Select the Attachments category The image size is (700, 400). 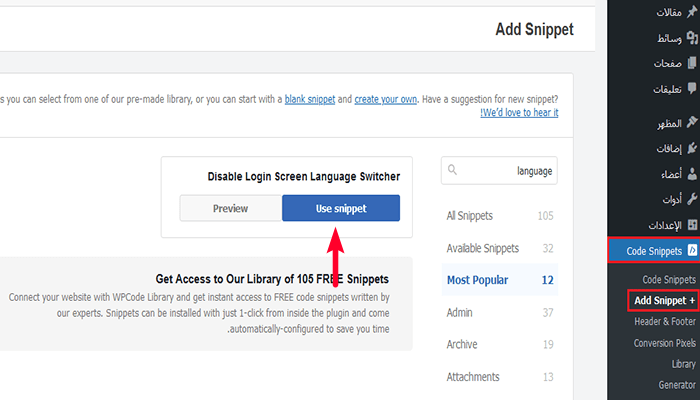(500, 377)
